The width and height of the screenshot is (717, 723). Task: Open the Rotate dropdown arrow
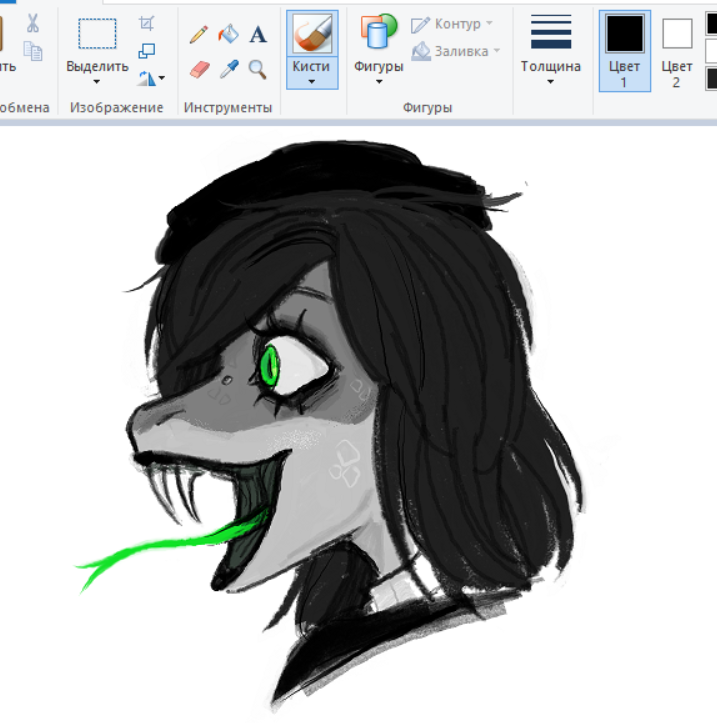tap(162, 78)
